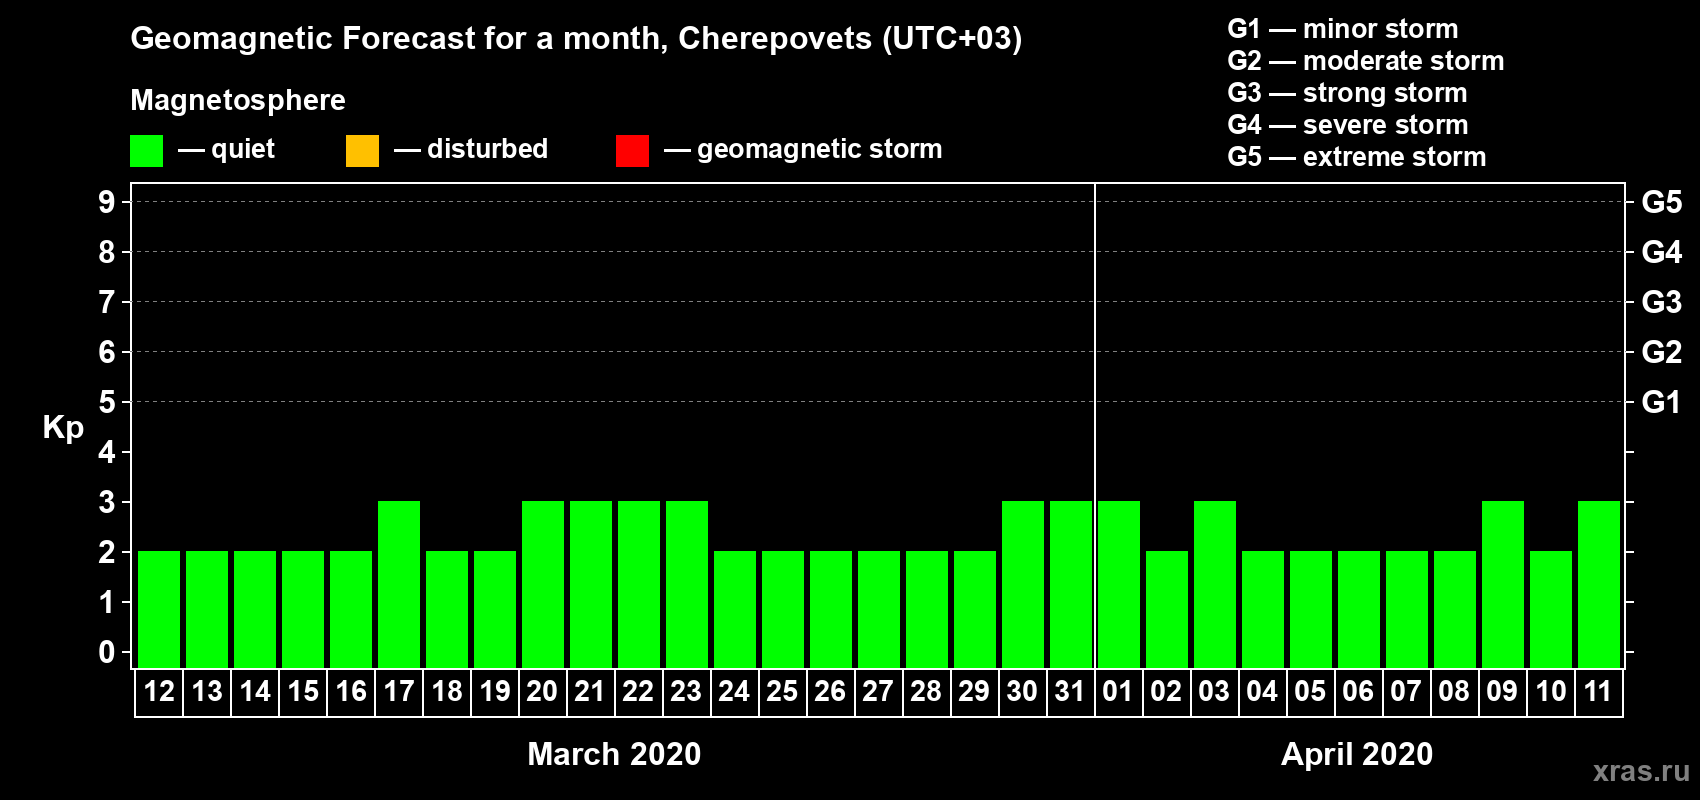Click the red geomagnetic storm legend swatch

pyautogui.click(x=632, y=151)
